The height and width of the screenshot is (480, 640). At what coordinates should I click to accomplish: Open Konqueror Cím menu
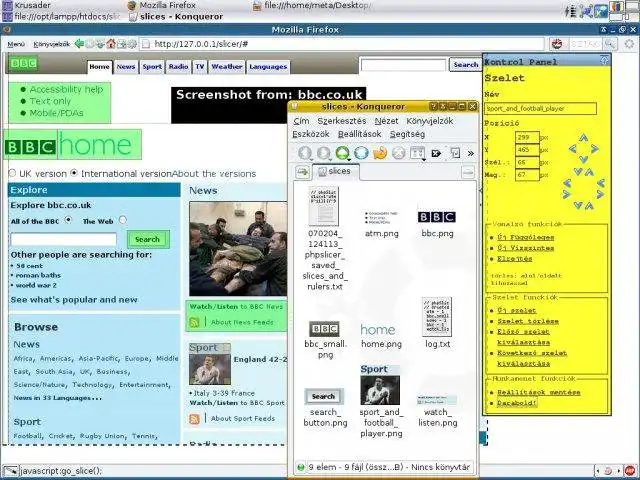click(301, 121)
